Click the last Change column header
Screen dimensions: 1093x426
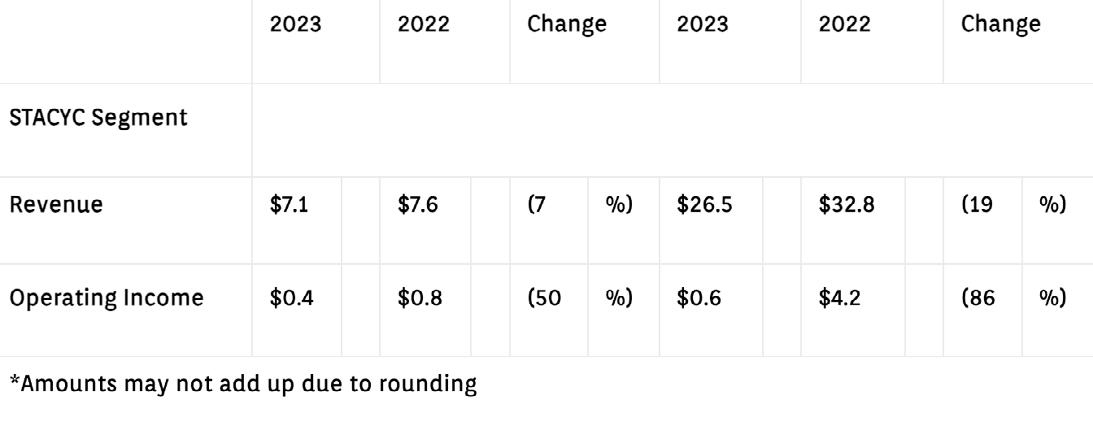[x=1001, y=24]
